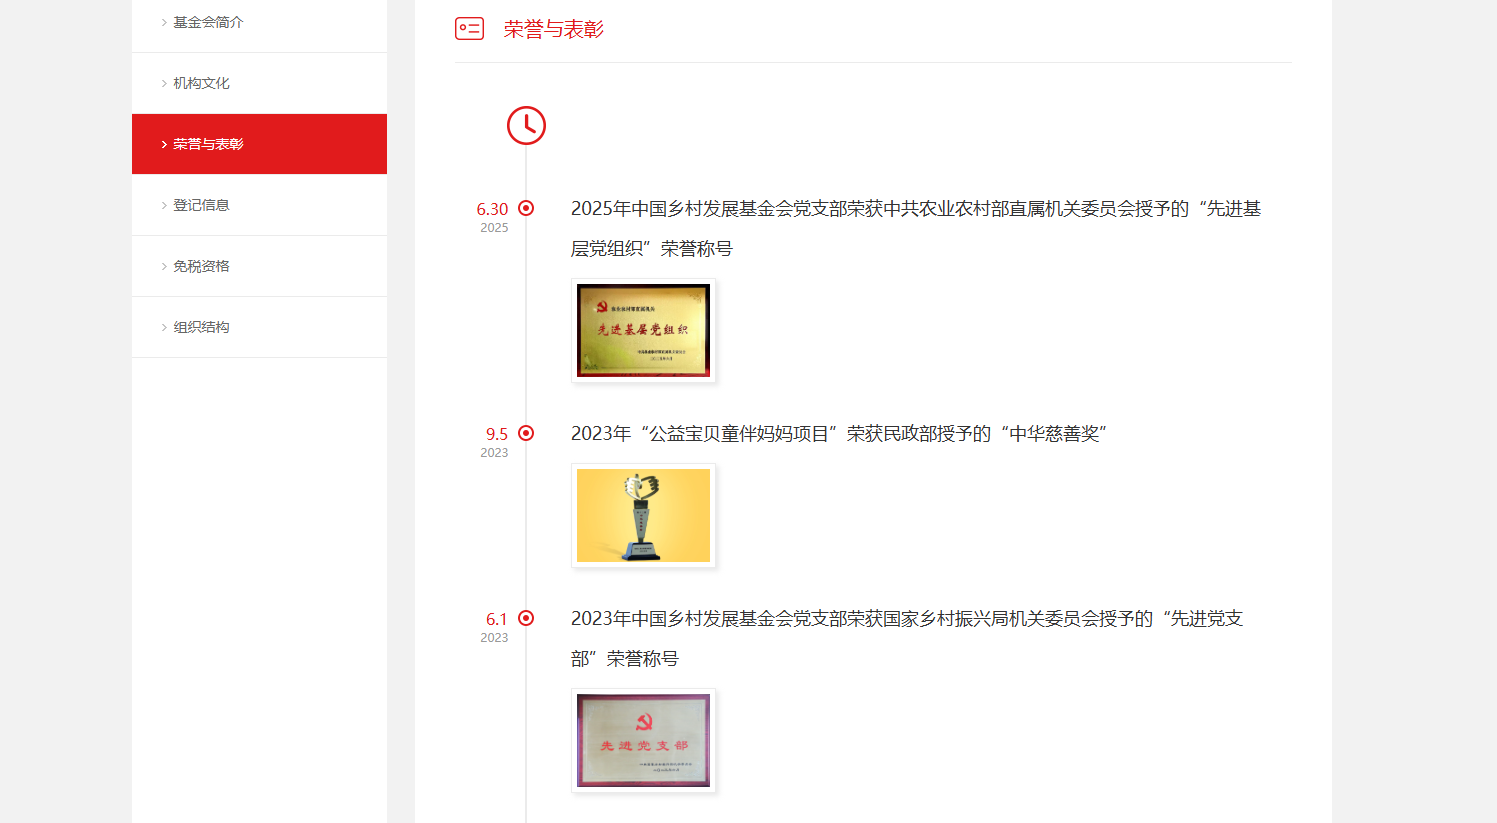Click the ID card icon beside 荣誉与表彰 heading

(x=469, y=29)
